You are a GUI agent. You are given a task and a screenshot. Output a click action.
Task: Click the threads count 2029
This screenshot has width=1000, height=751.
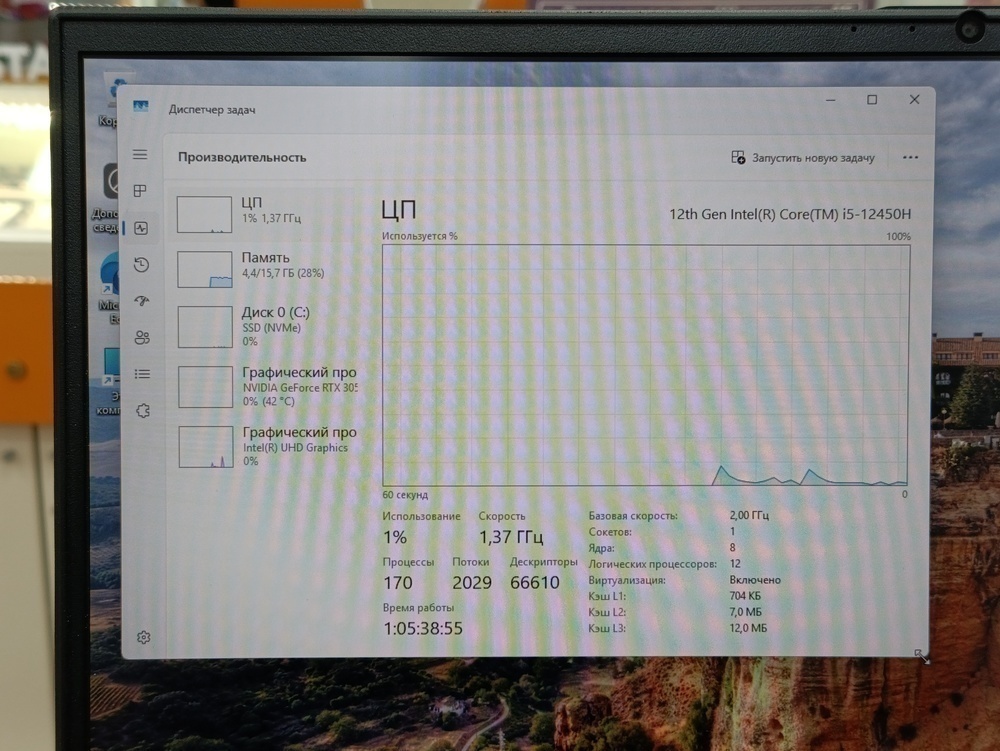point(472,583)
